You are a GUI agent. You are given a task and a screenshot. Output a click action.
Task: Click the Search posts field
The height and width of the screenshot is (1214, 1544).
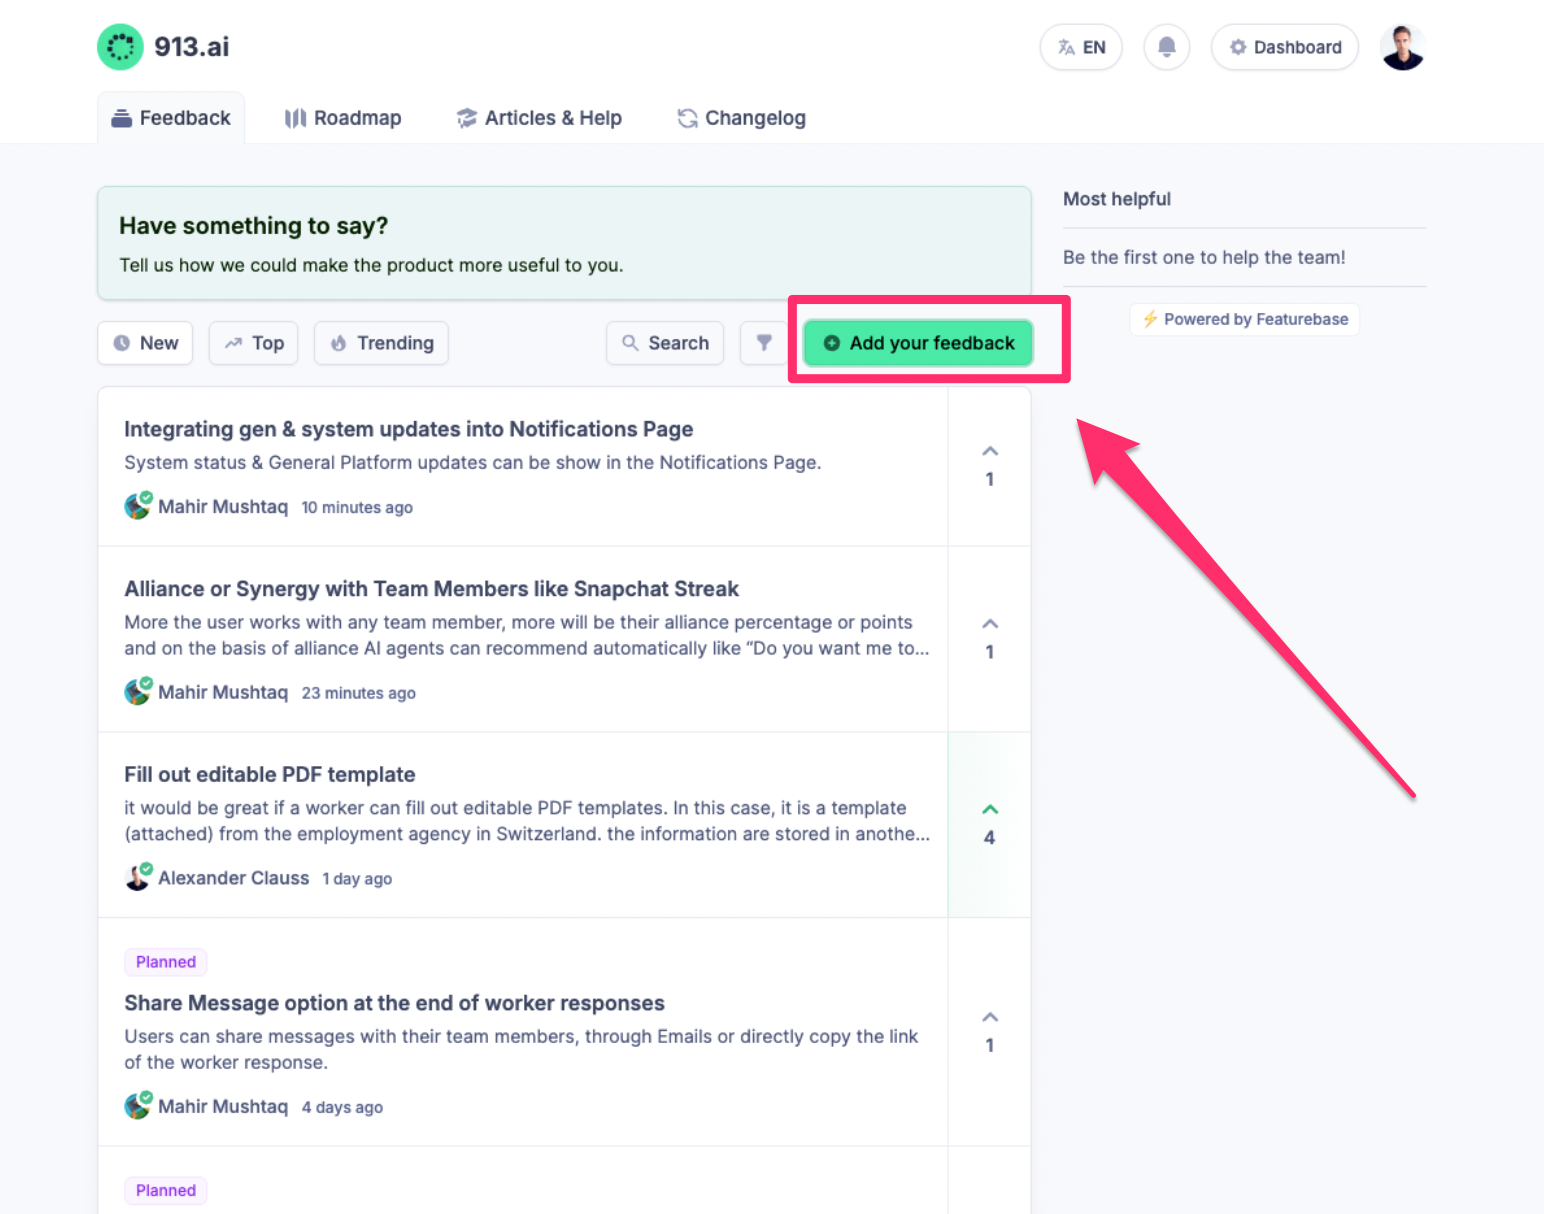pyautogui.click(x=665, y=343)
